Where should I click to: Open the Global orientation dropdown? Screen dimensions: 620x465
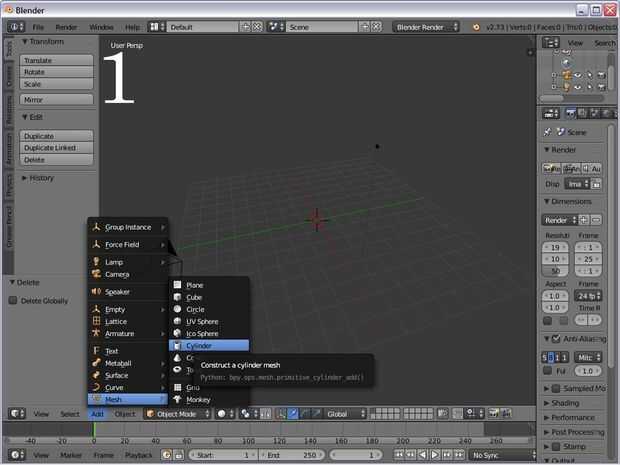(345, 414)
